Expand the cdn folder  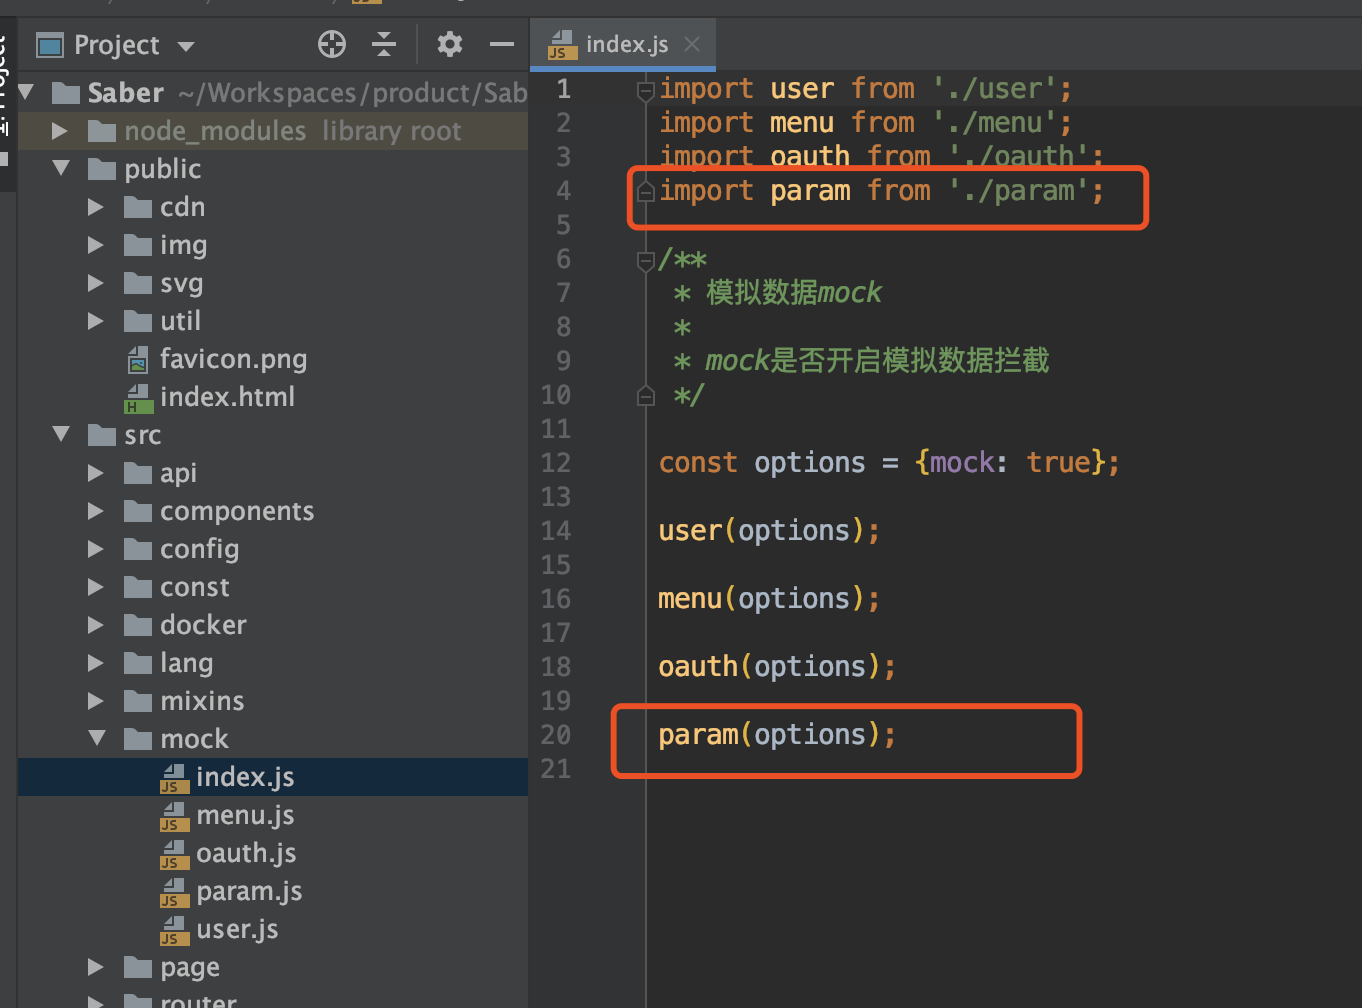pyautogui.click(x=96, y=207)
